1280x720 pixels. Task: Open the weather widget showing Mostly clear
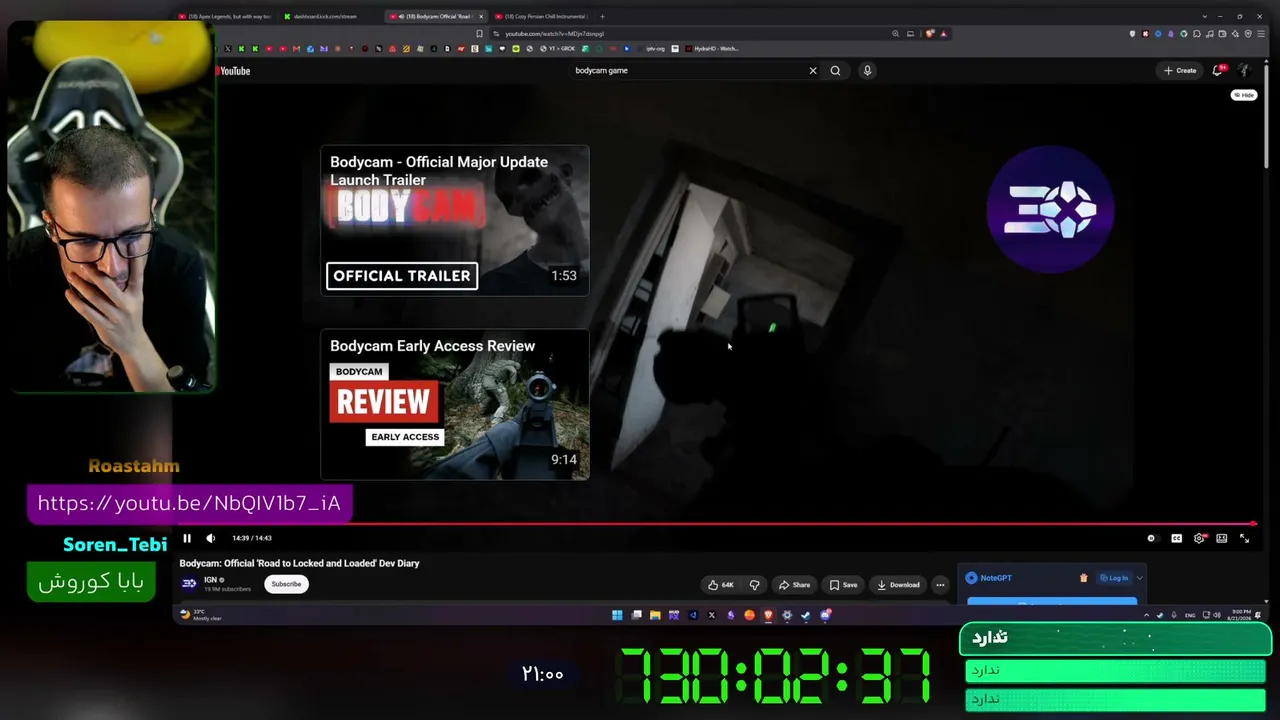point(200,615)
